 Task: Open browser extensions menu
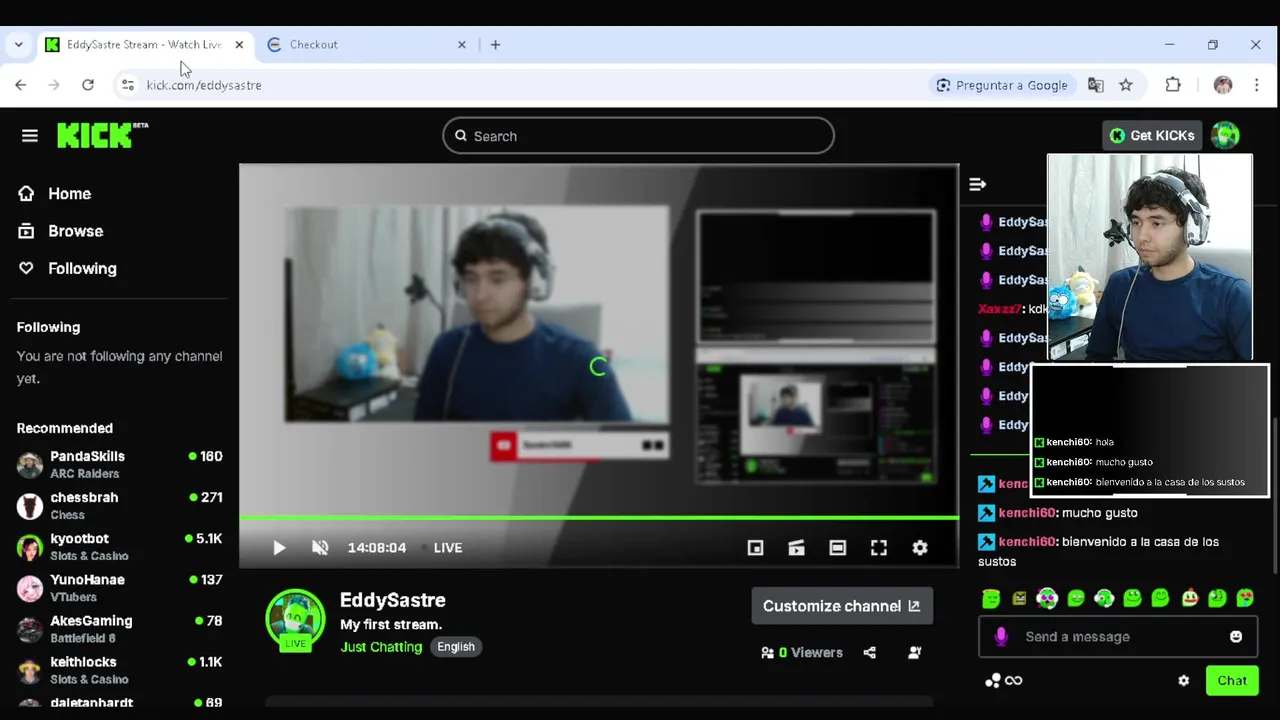pos(1174,85)
